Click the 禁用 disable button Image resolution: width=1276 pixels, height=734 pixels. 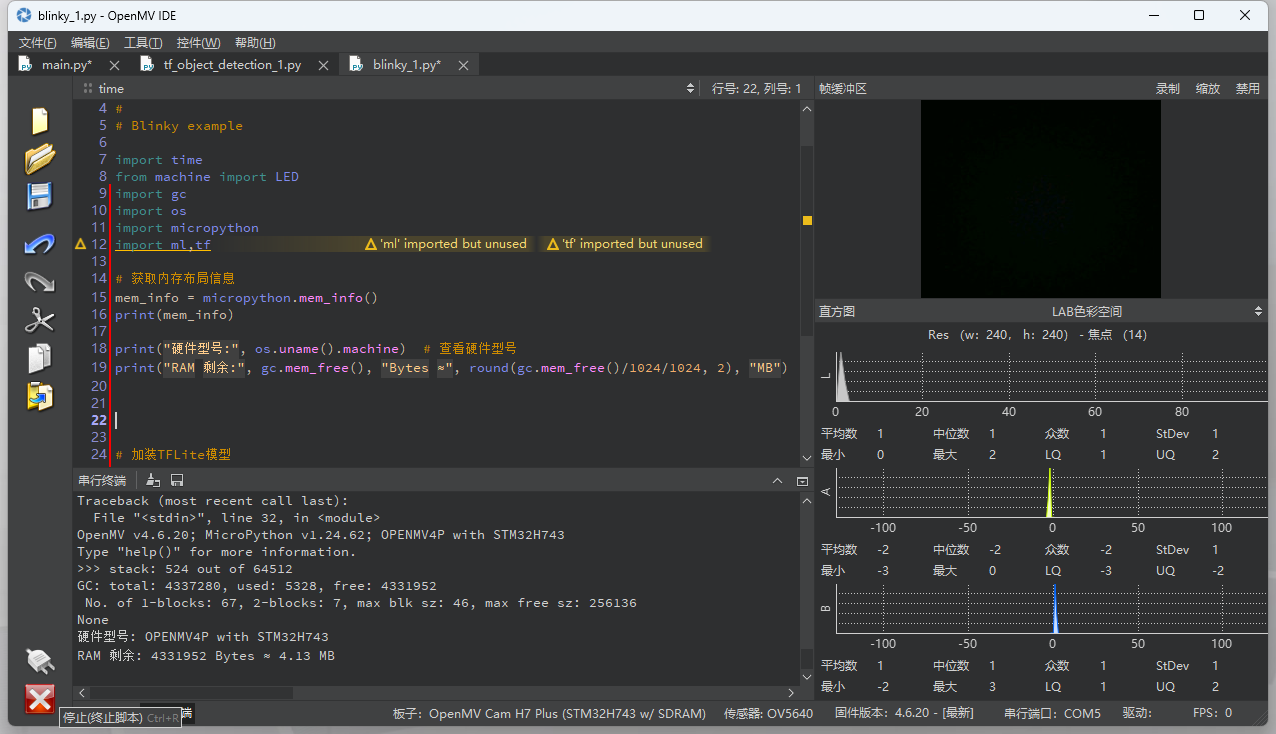click(1247, 89)
